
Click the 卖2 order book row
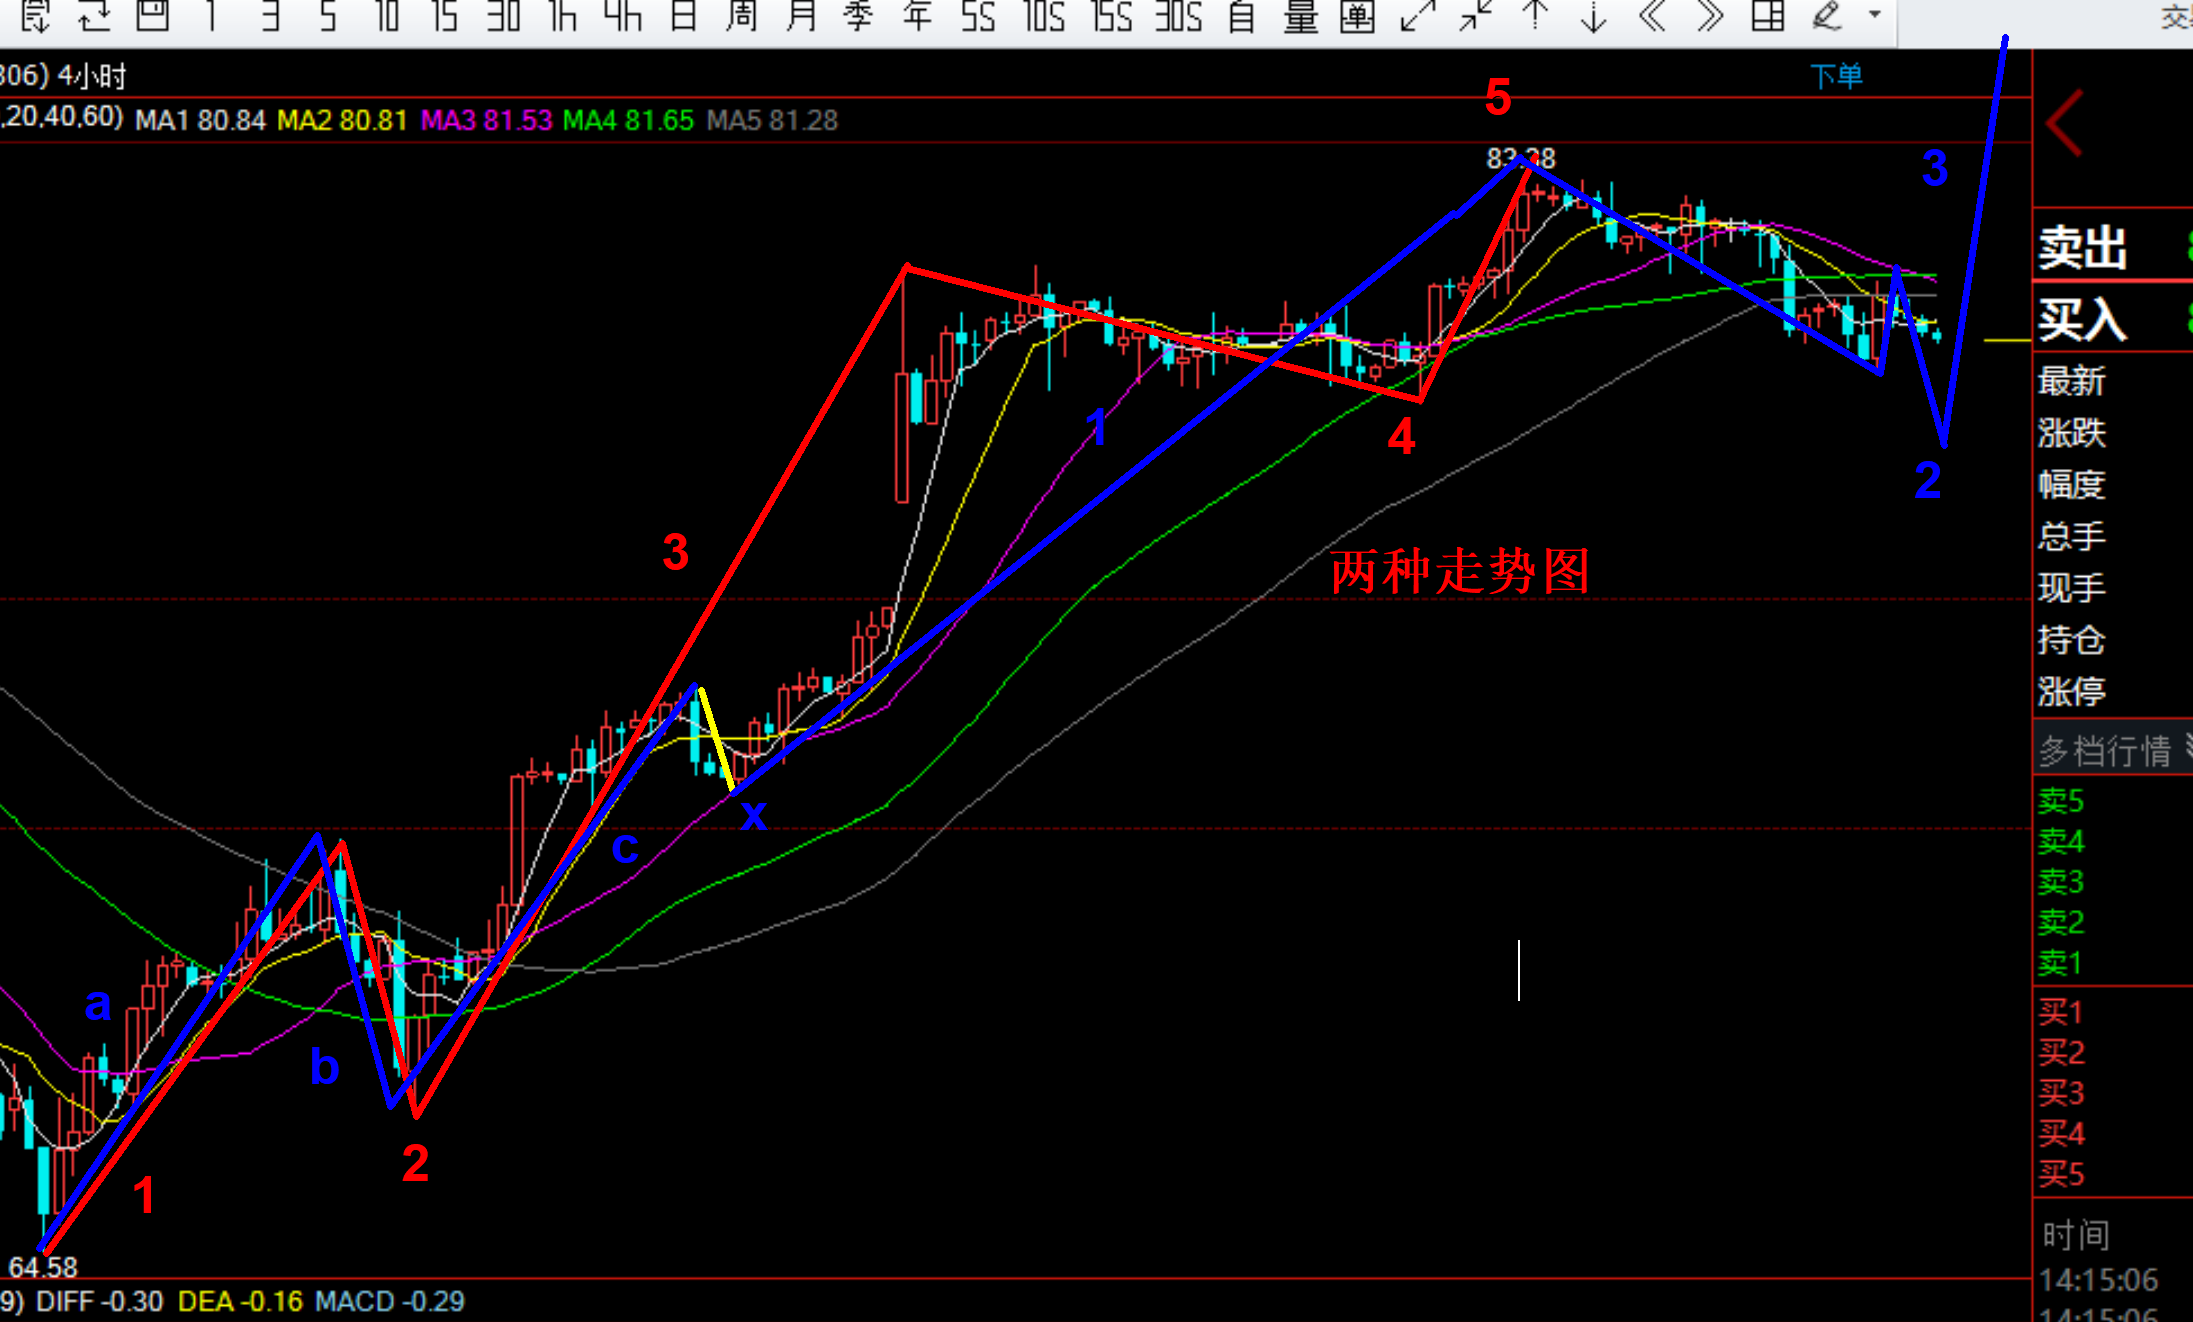[2062, 922]
